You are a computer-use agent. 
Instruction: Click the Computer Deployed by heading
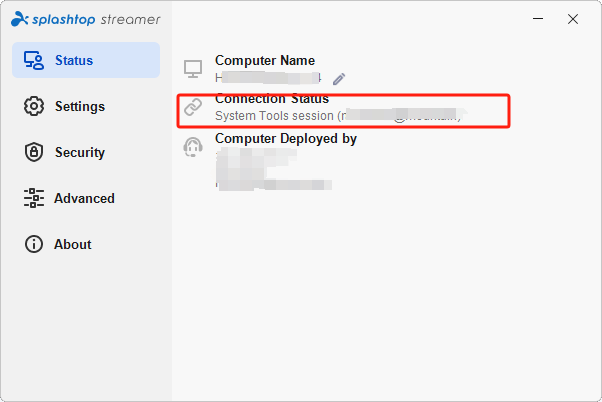[286, 139]
